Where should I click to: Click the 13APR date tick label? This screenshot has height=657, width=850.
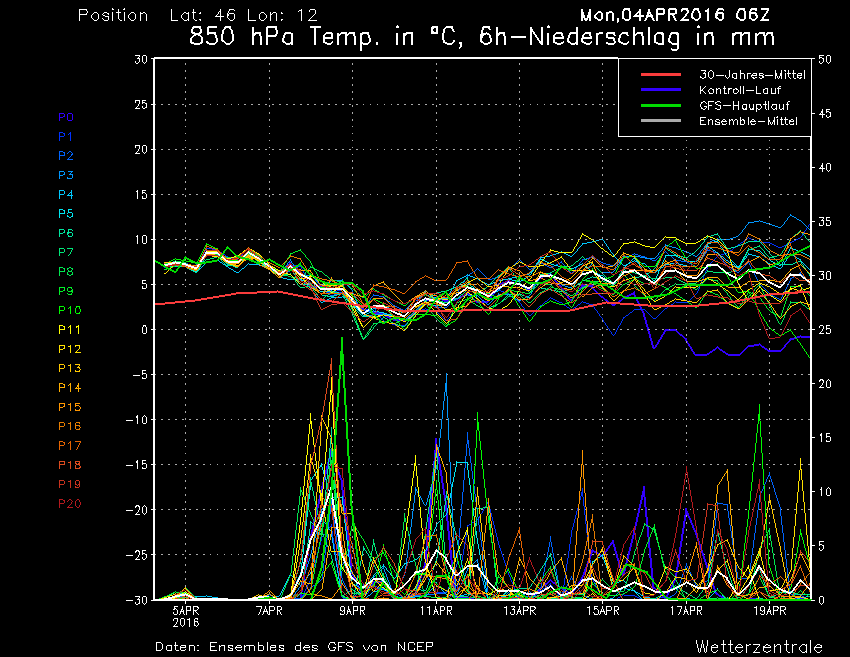[x=519, y=609]
